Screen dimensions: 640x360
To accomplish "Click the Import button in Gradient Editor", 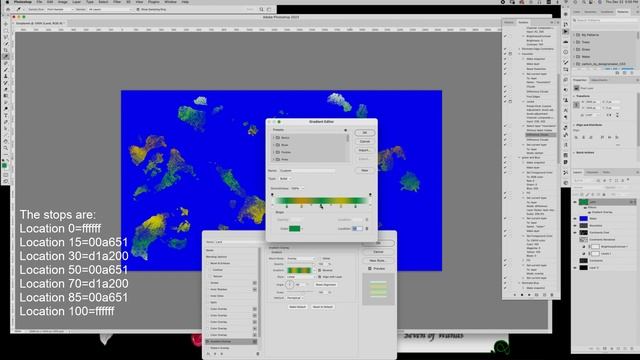I will pyautogui.click(x=364, y=150).
